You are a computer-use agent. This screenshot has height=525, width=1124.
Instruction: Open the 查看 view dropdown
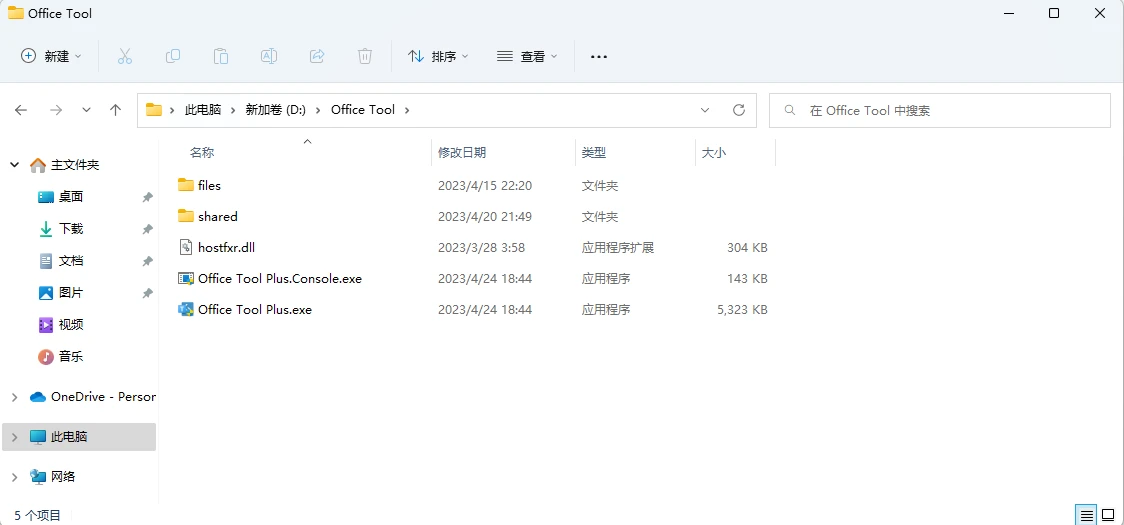tap(527, 56)
